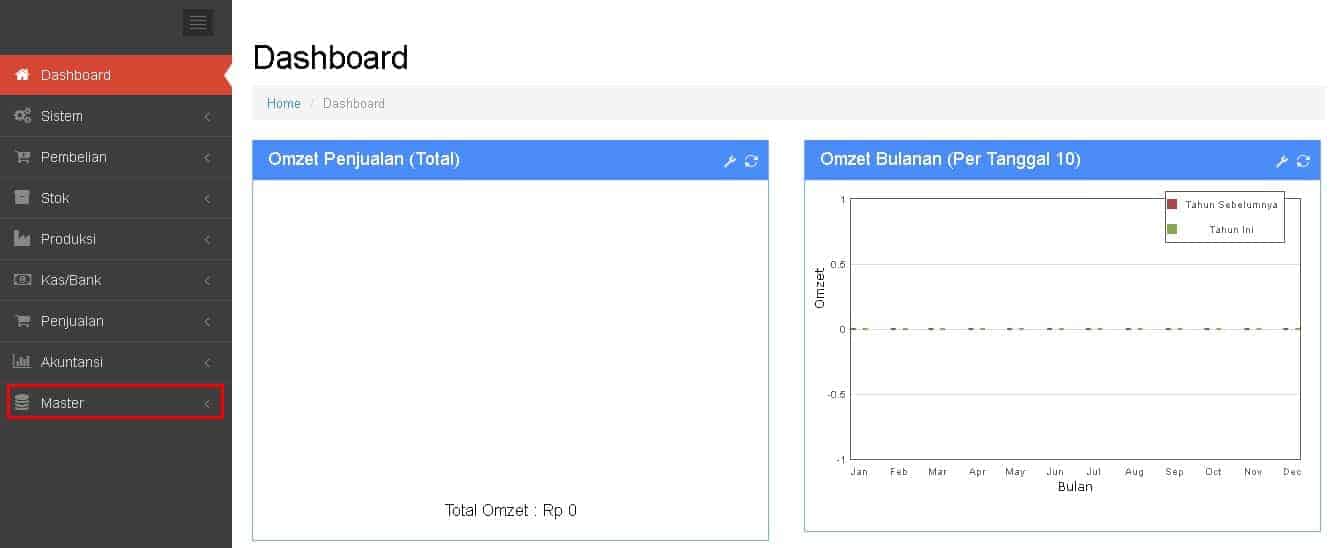Click the Produksi factory icon
The width and height of the screenshot is (1344, 548).
[22, 239]
